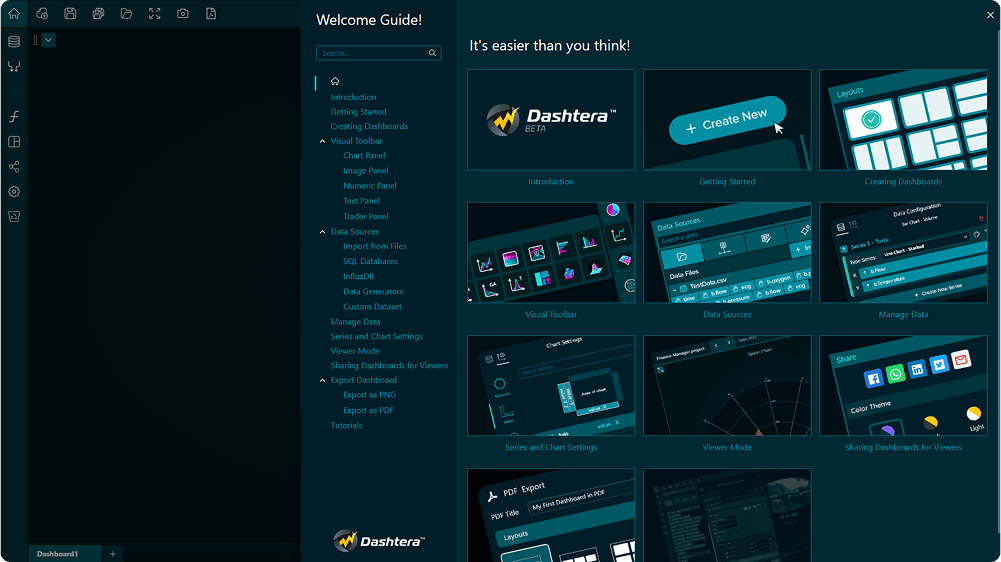Click Visual Toolbar caption under thumbnail
1001x562 pixels.
tap(551, 314)
